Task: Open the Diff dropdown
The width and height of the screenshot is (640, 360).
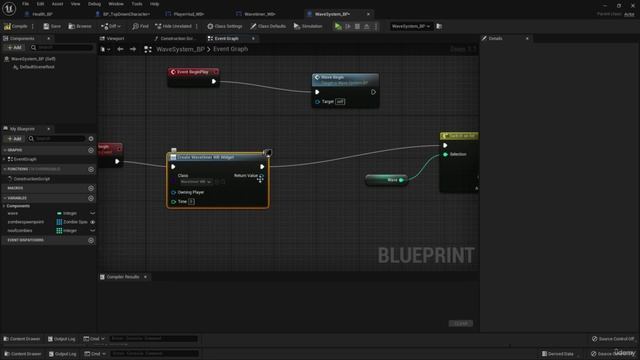Action: [111, 26]
